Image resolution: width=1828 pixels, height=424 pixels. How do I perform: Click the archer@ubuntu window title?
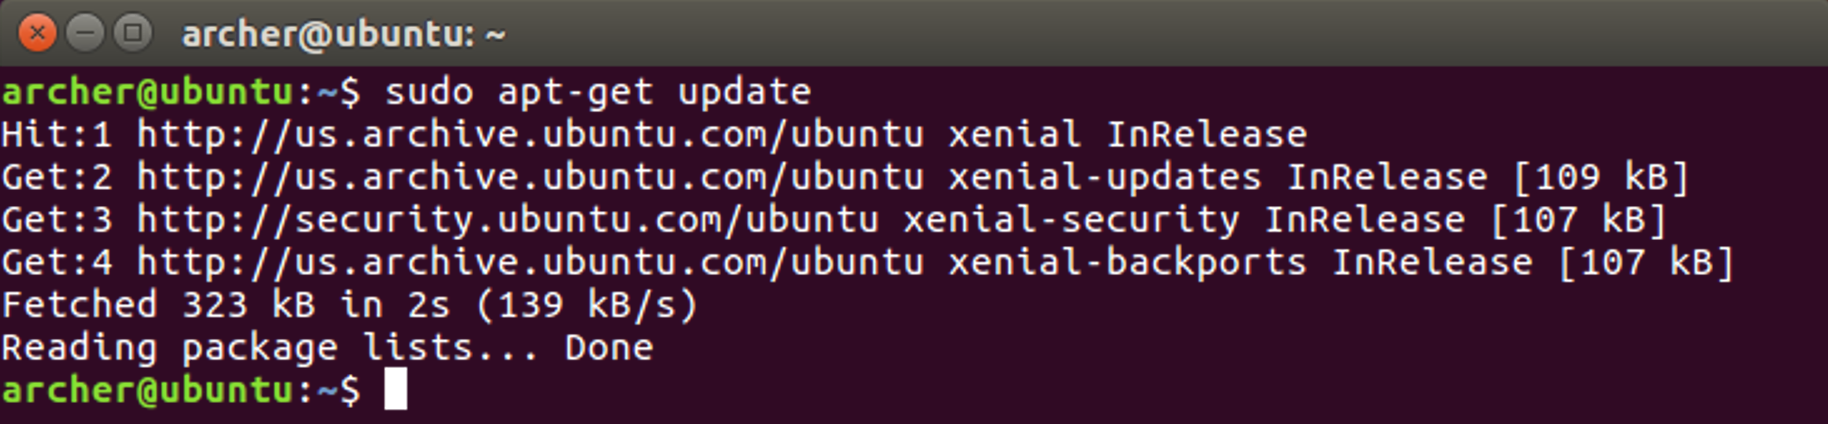tap(343, 34)
